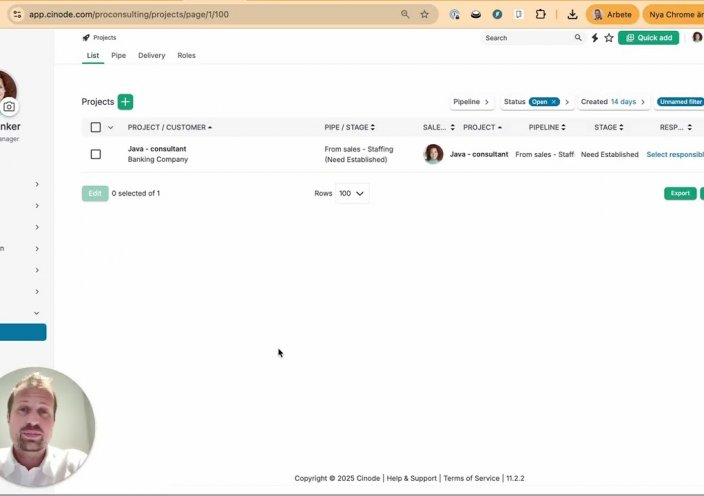
Task: Click the camera icon on profile photo
Action: (9, 107)
